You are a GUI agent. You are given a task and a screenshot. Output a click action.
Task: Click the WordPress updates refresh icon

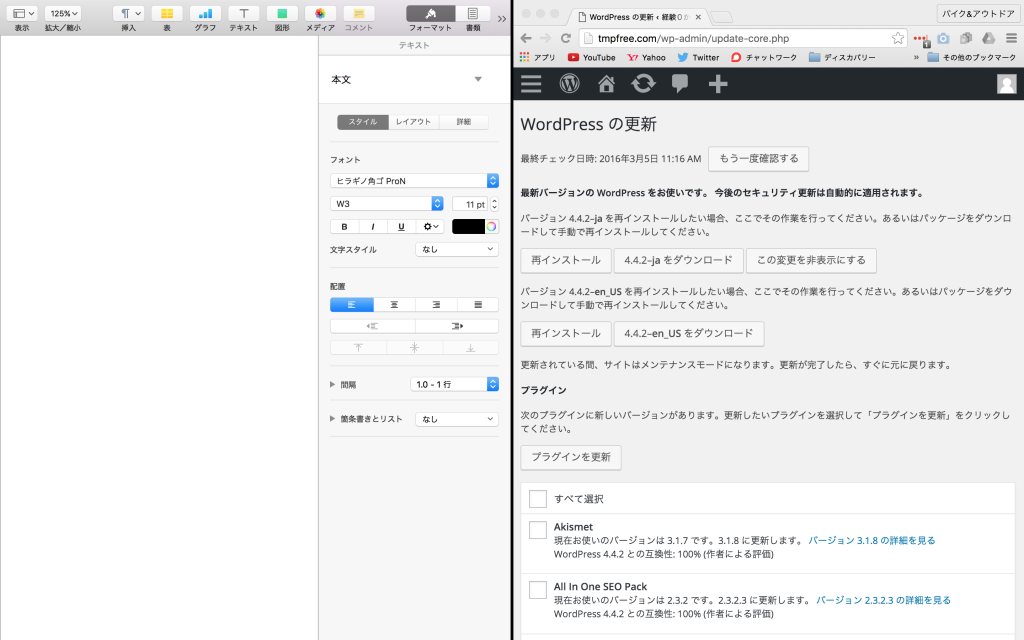[x=643, y=84]
